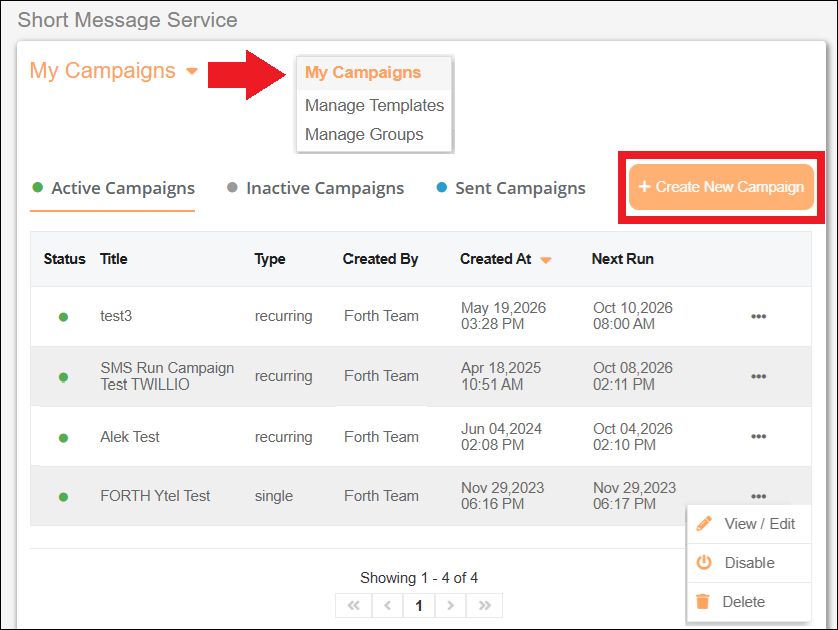Click the trash Delete icon
The height and width of the screenshot is (630, 838).
coord(703,601)
